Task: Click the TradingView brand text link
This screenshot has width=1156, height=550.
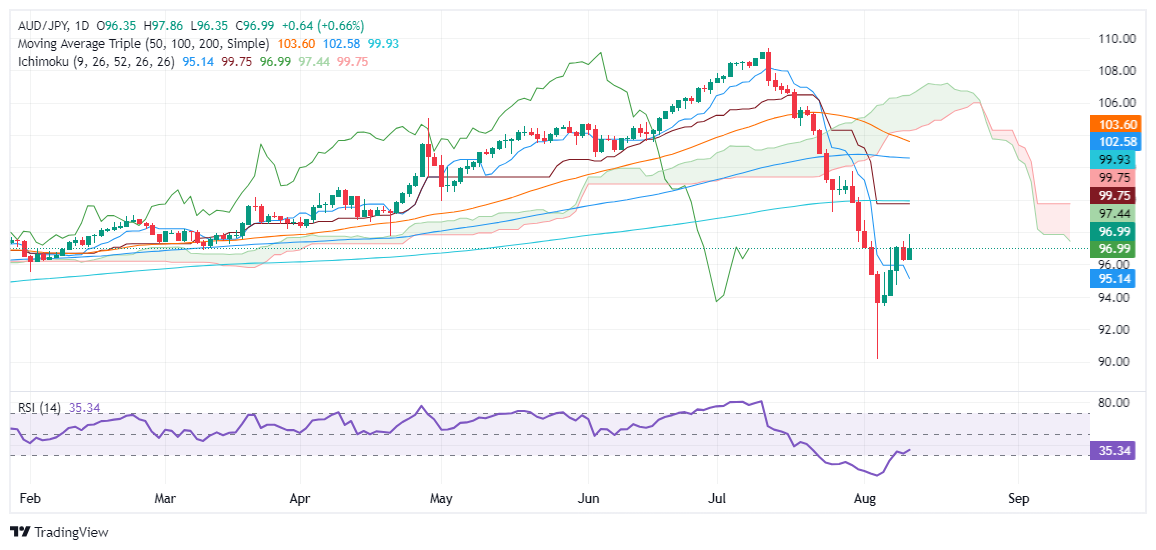Action: pyautogui.click(x=72, y=532)
